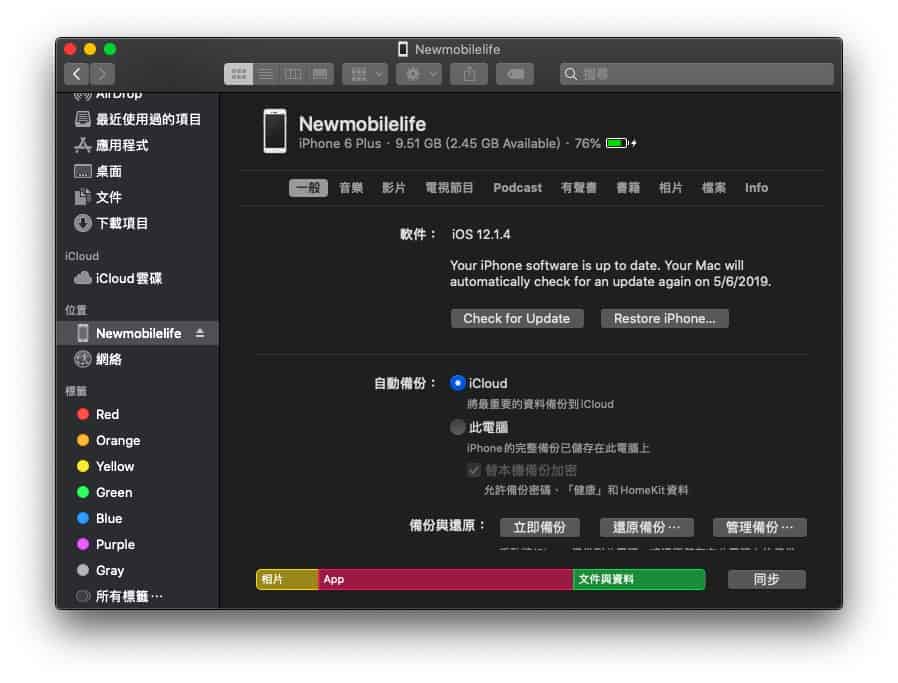
Task: Click Photos segment of storage bar
Action: pos(287,579)
